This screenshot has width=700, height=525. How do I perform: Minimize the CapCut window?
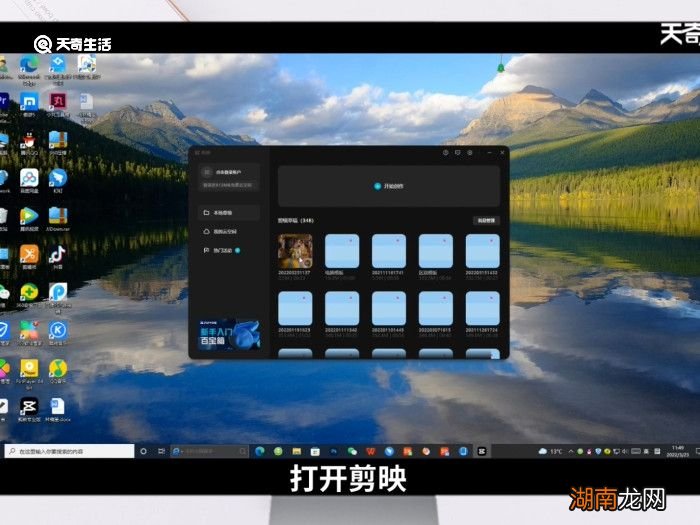[x=490, y=153]
